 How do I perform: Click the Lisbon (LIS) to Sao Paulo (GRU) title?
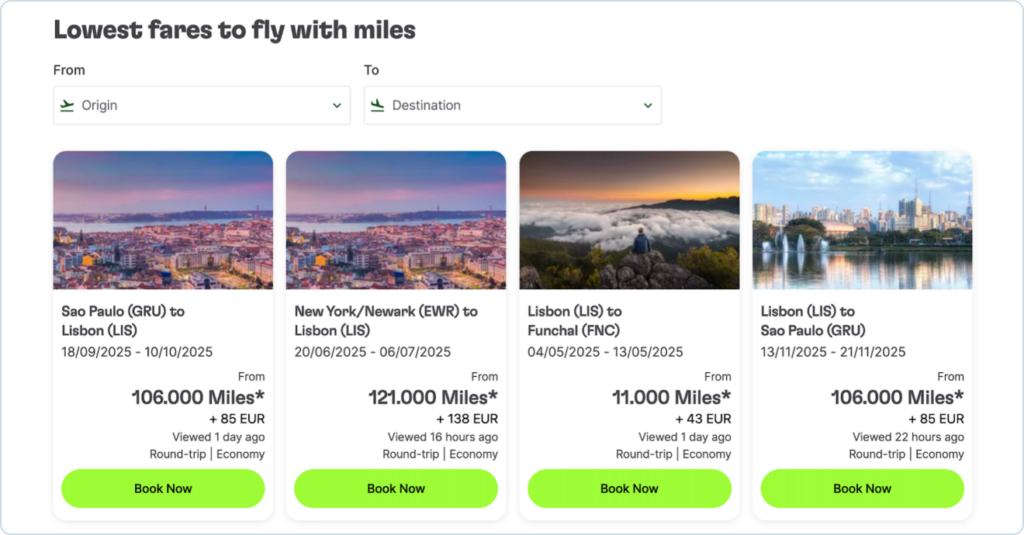click(x=813, y=321)
